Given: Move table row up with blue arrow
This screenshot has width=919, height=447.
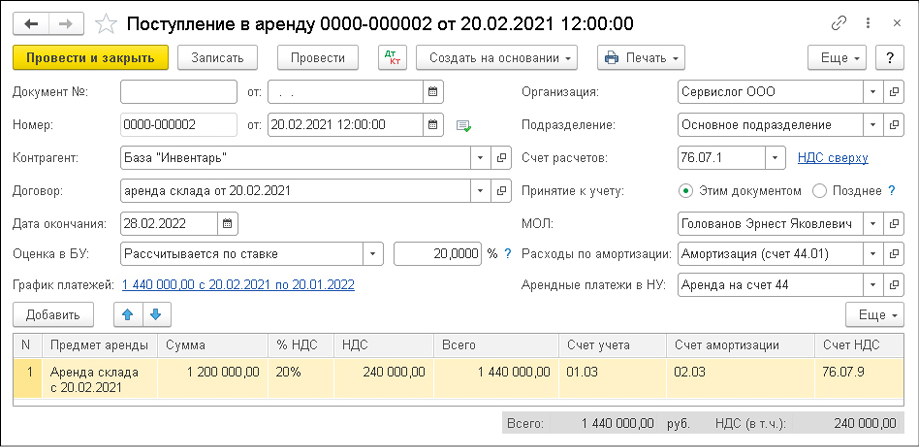Looking at the screenshot, I should [128, 315].
